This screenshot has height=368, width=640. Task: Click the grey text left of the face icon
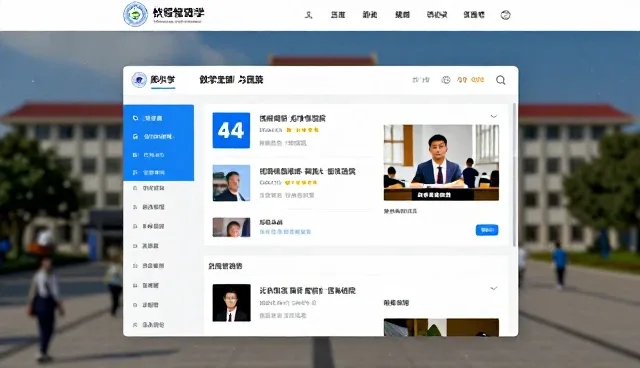click(x=421, y=80)
